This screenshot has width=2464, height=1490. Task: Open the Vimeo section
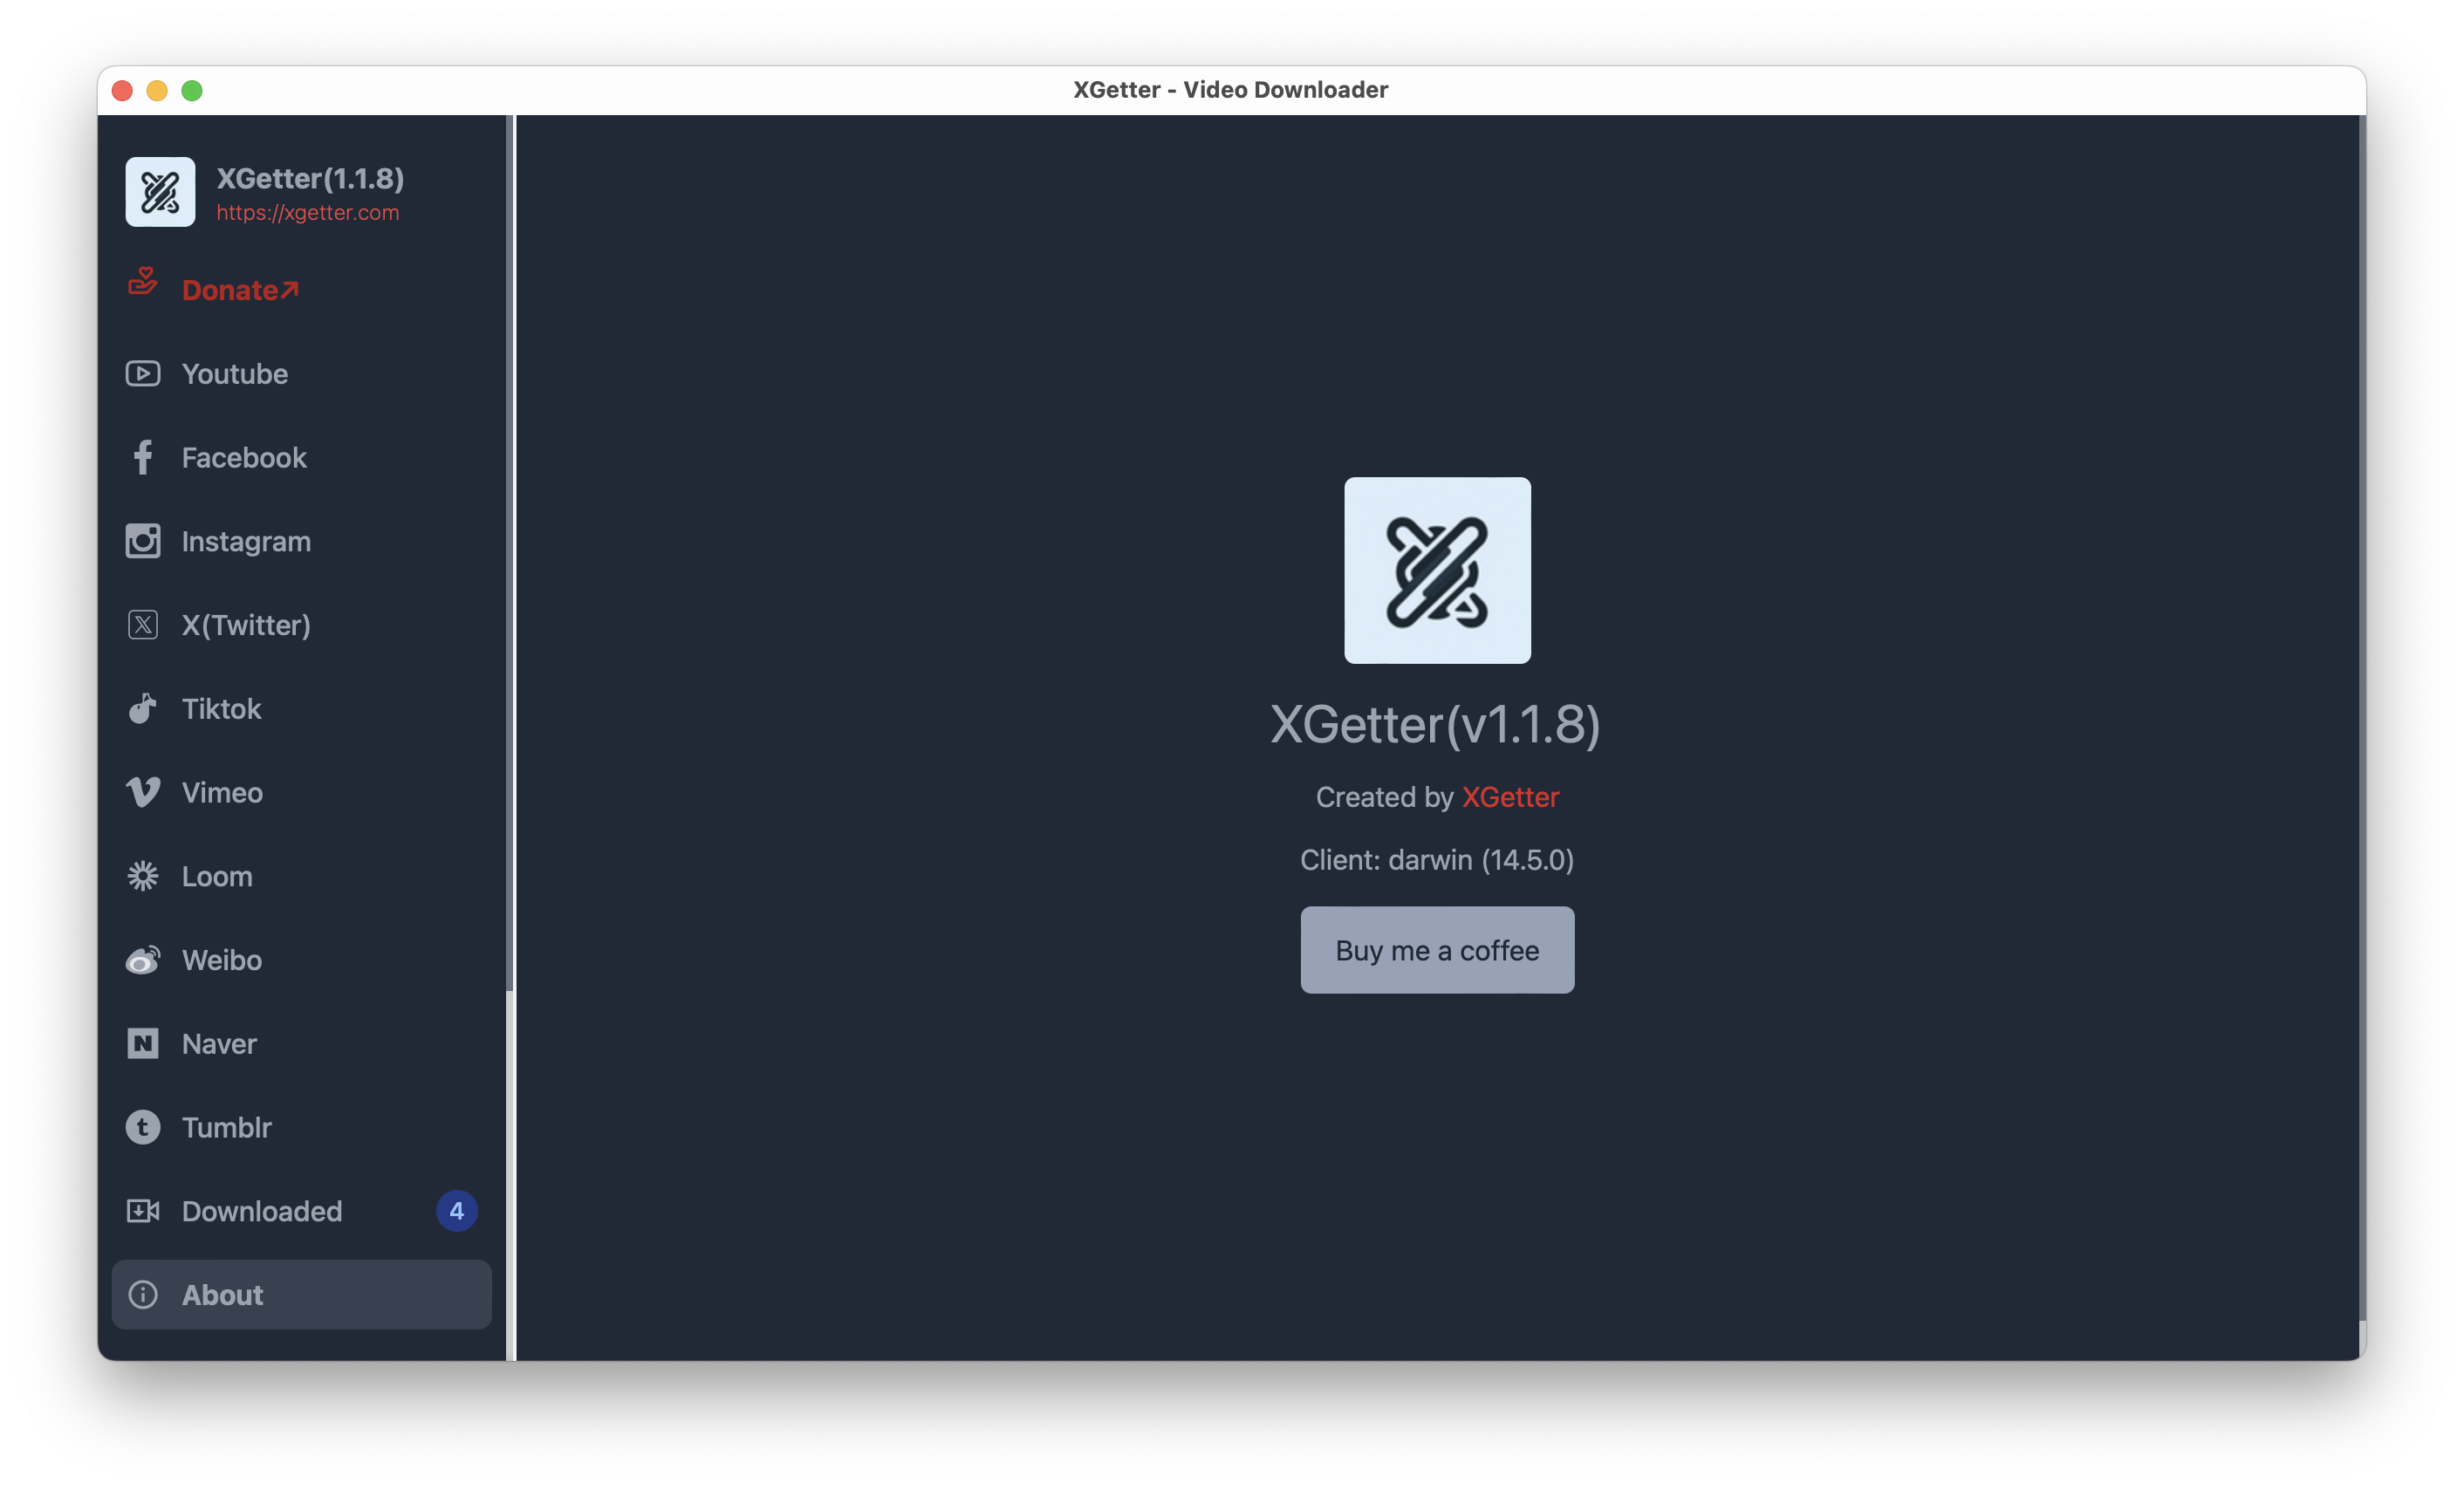(x=302, y=793)
